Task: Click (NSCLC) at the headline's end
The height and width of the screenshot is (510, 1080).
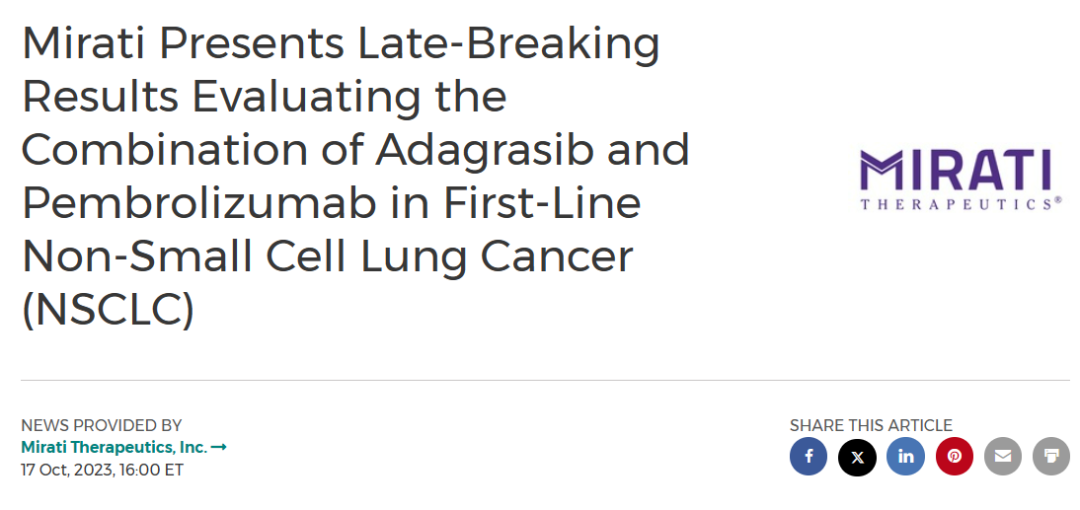Action: (108, 309)
